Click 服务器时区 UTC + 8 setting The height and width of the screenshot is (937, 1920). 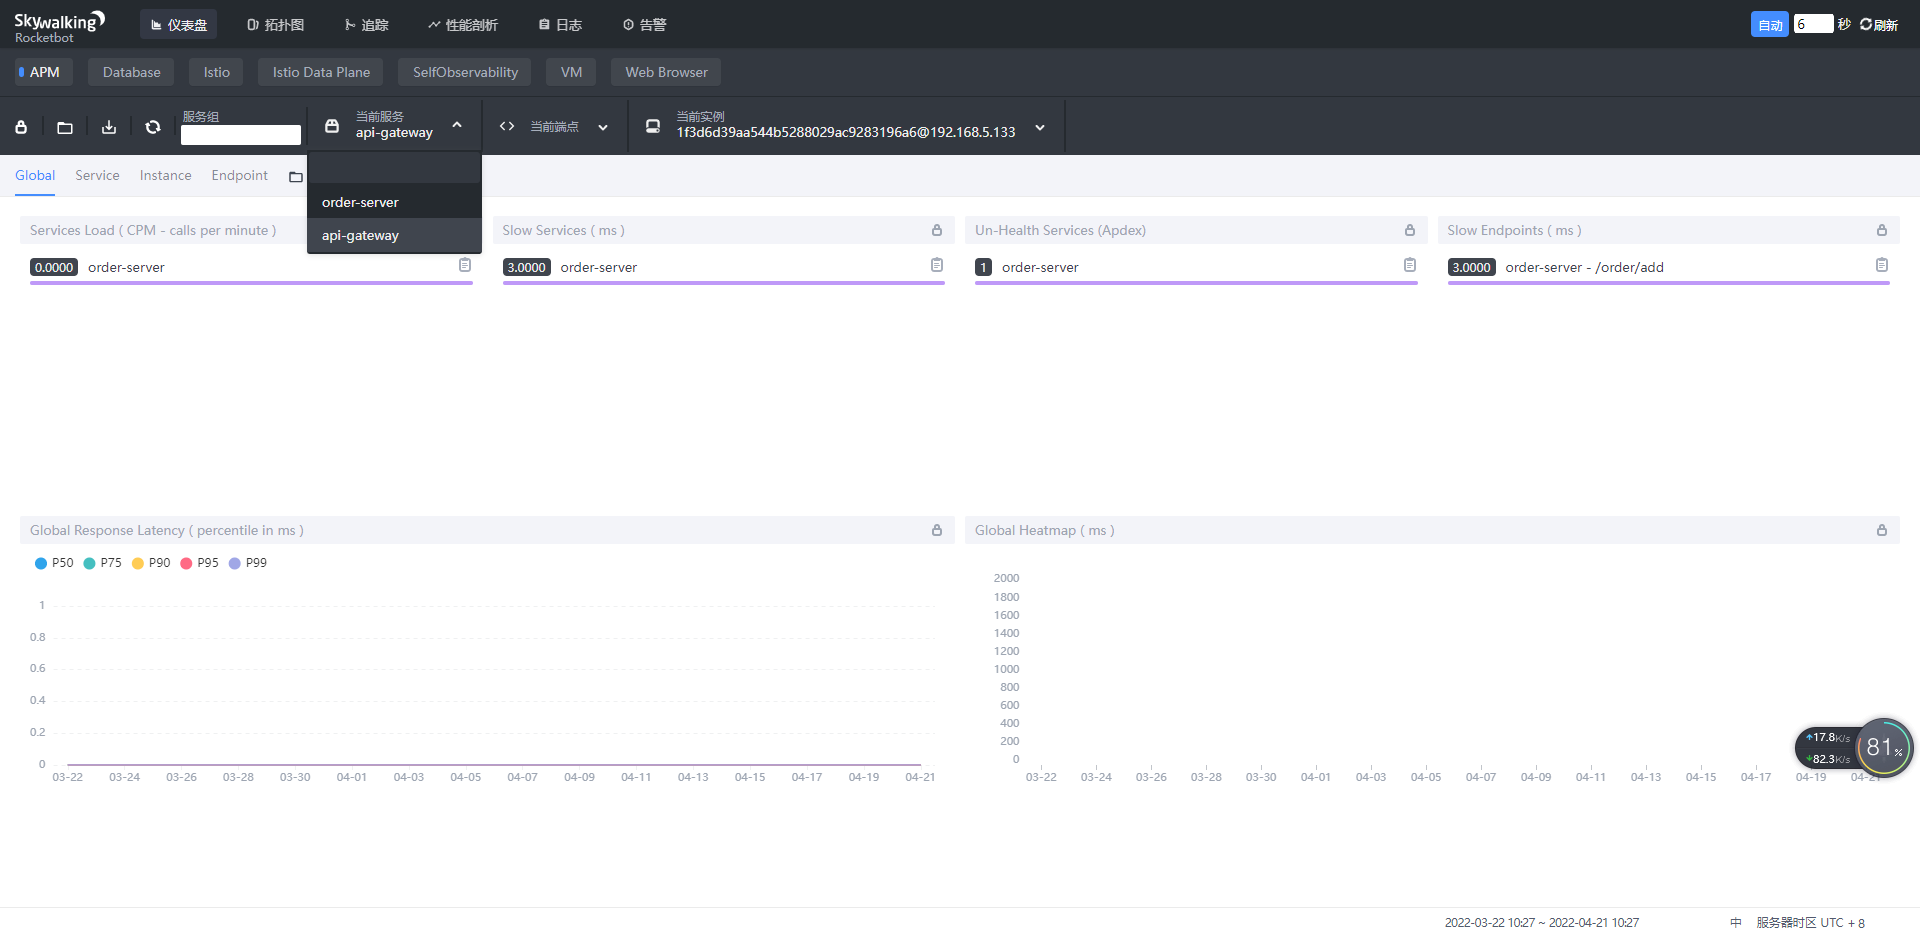[1810, 923]
